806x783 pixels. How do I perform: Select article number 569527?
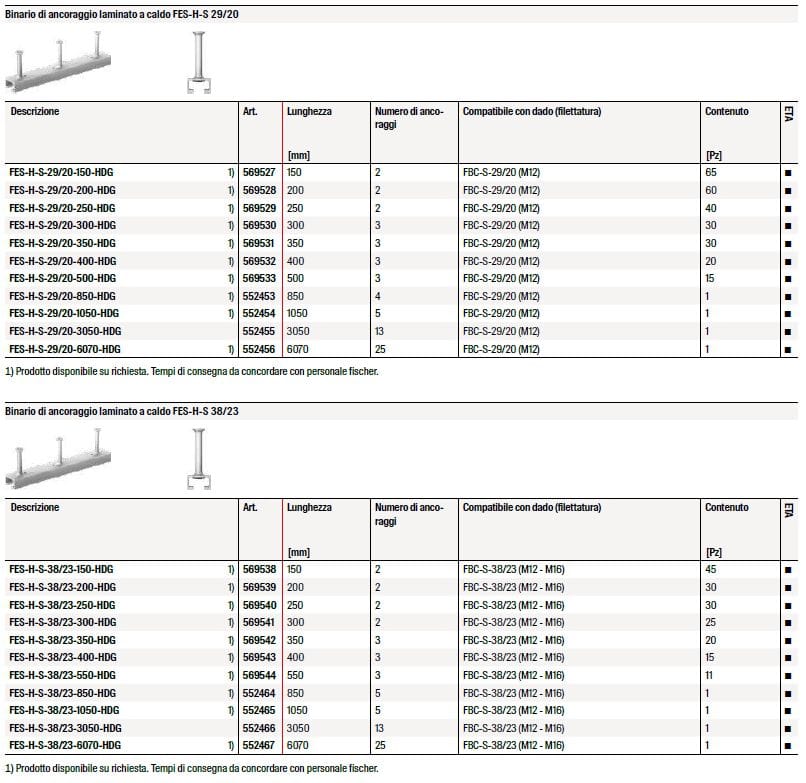click(259, 173)
